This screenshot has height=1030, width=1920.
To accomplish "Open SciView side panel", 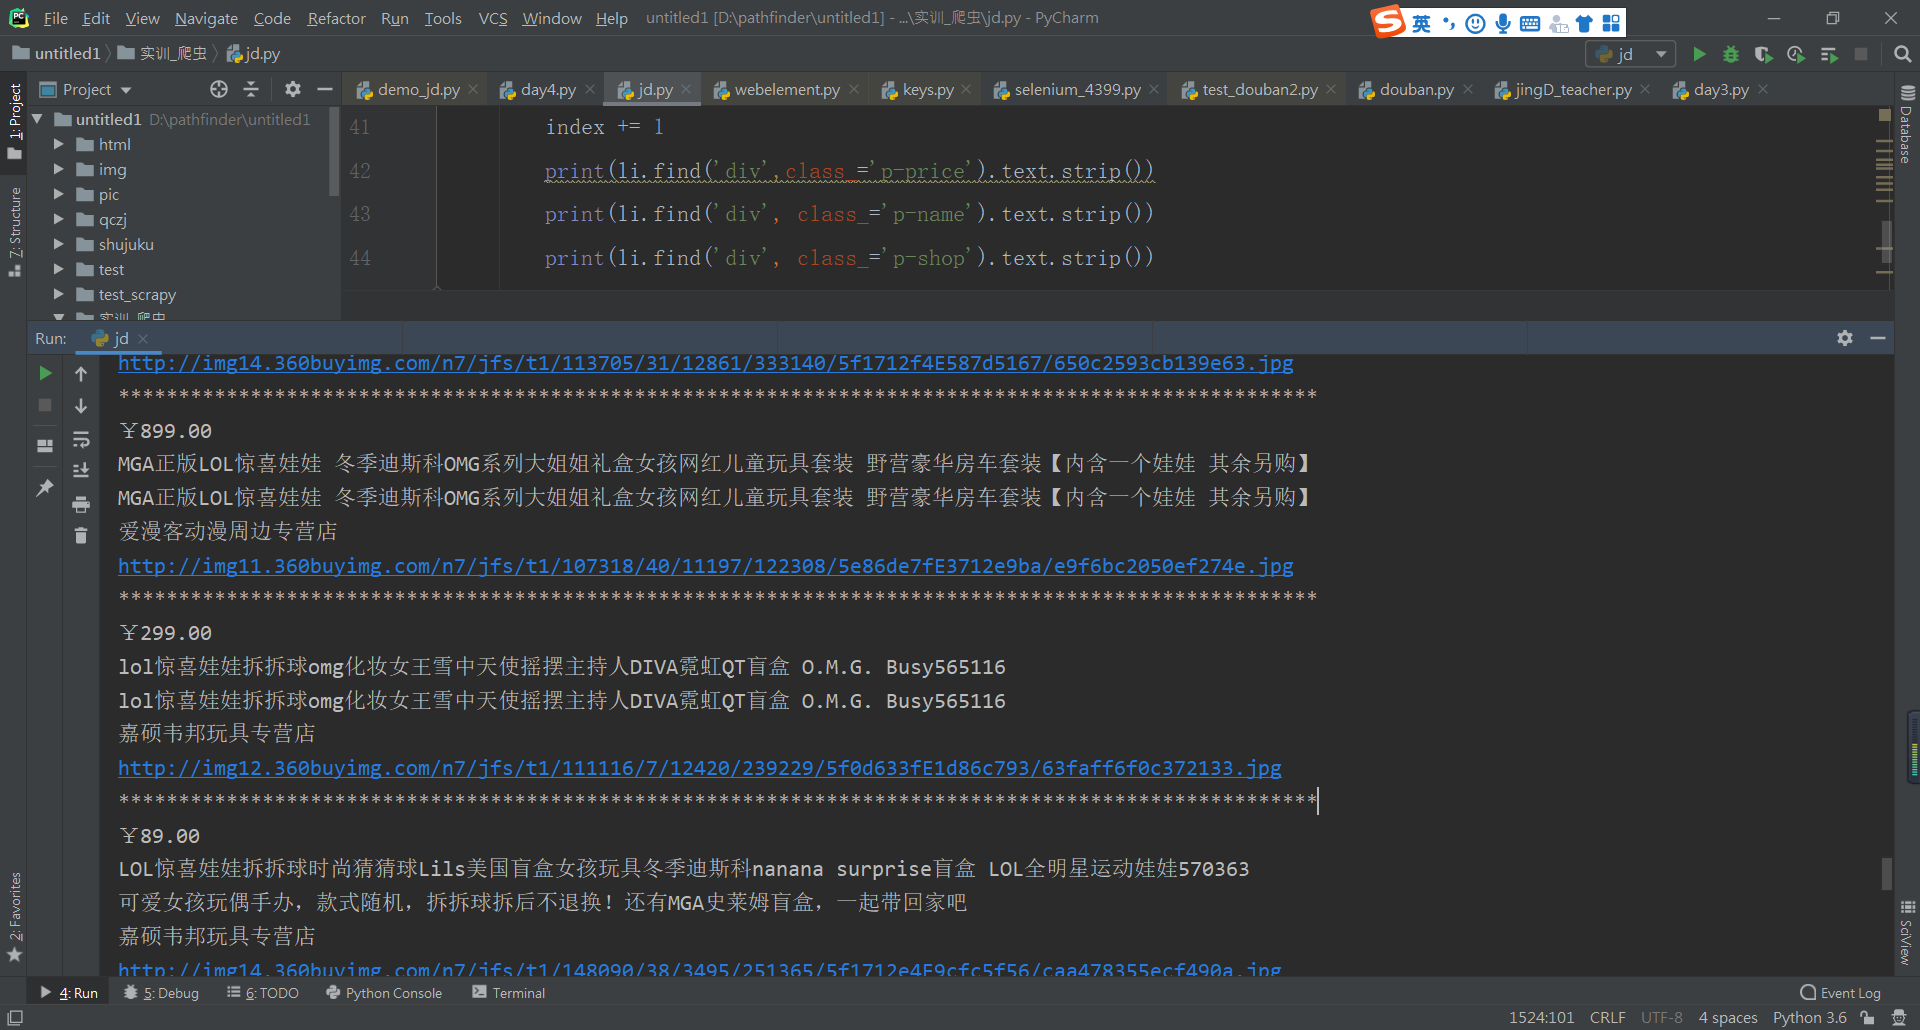I will coord(1907,932).
